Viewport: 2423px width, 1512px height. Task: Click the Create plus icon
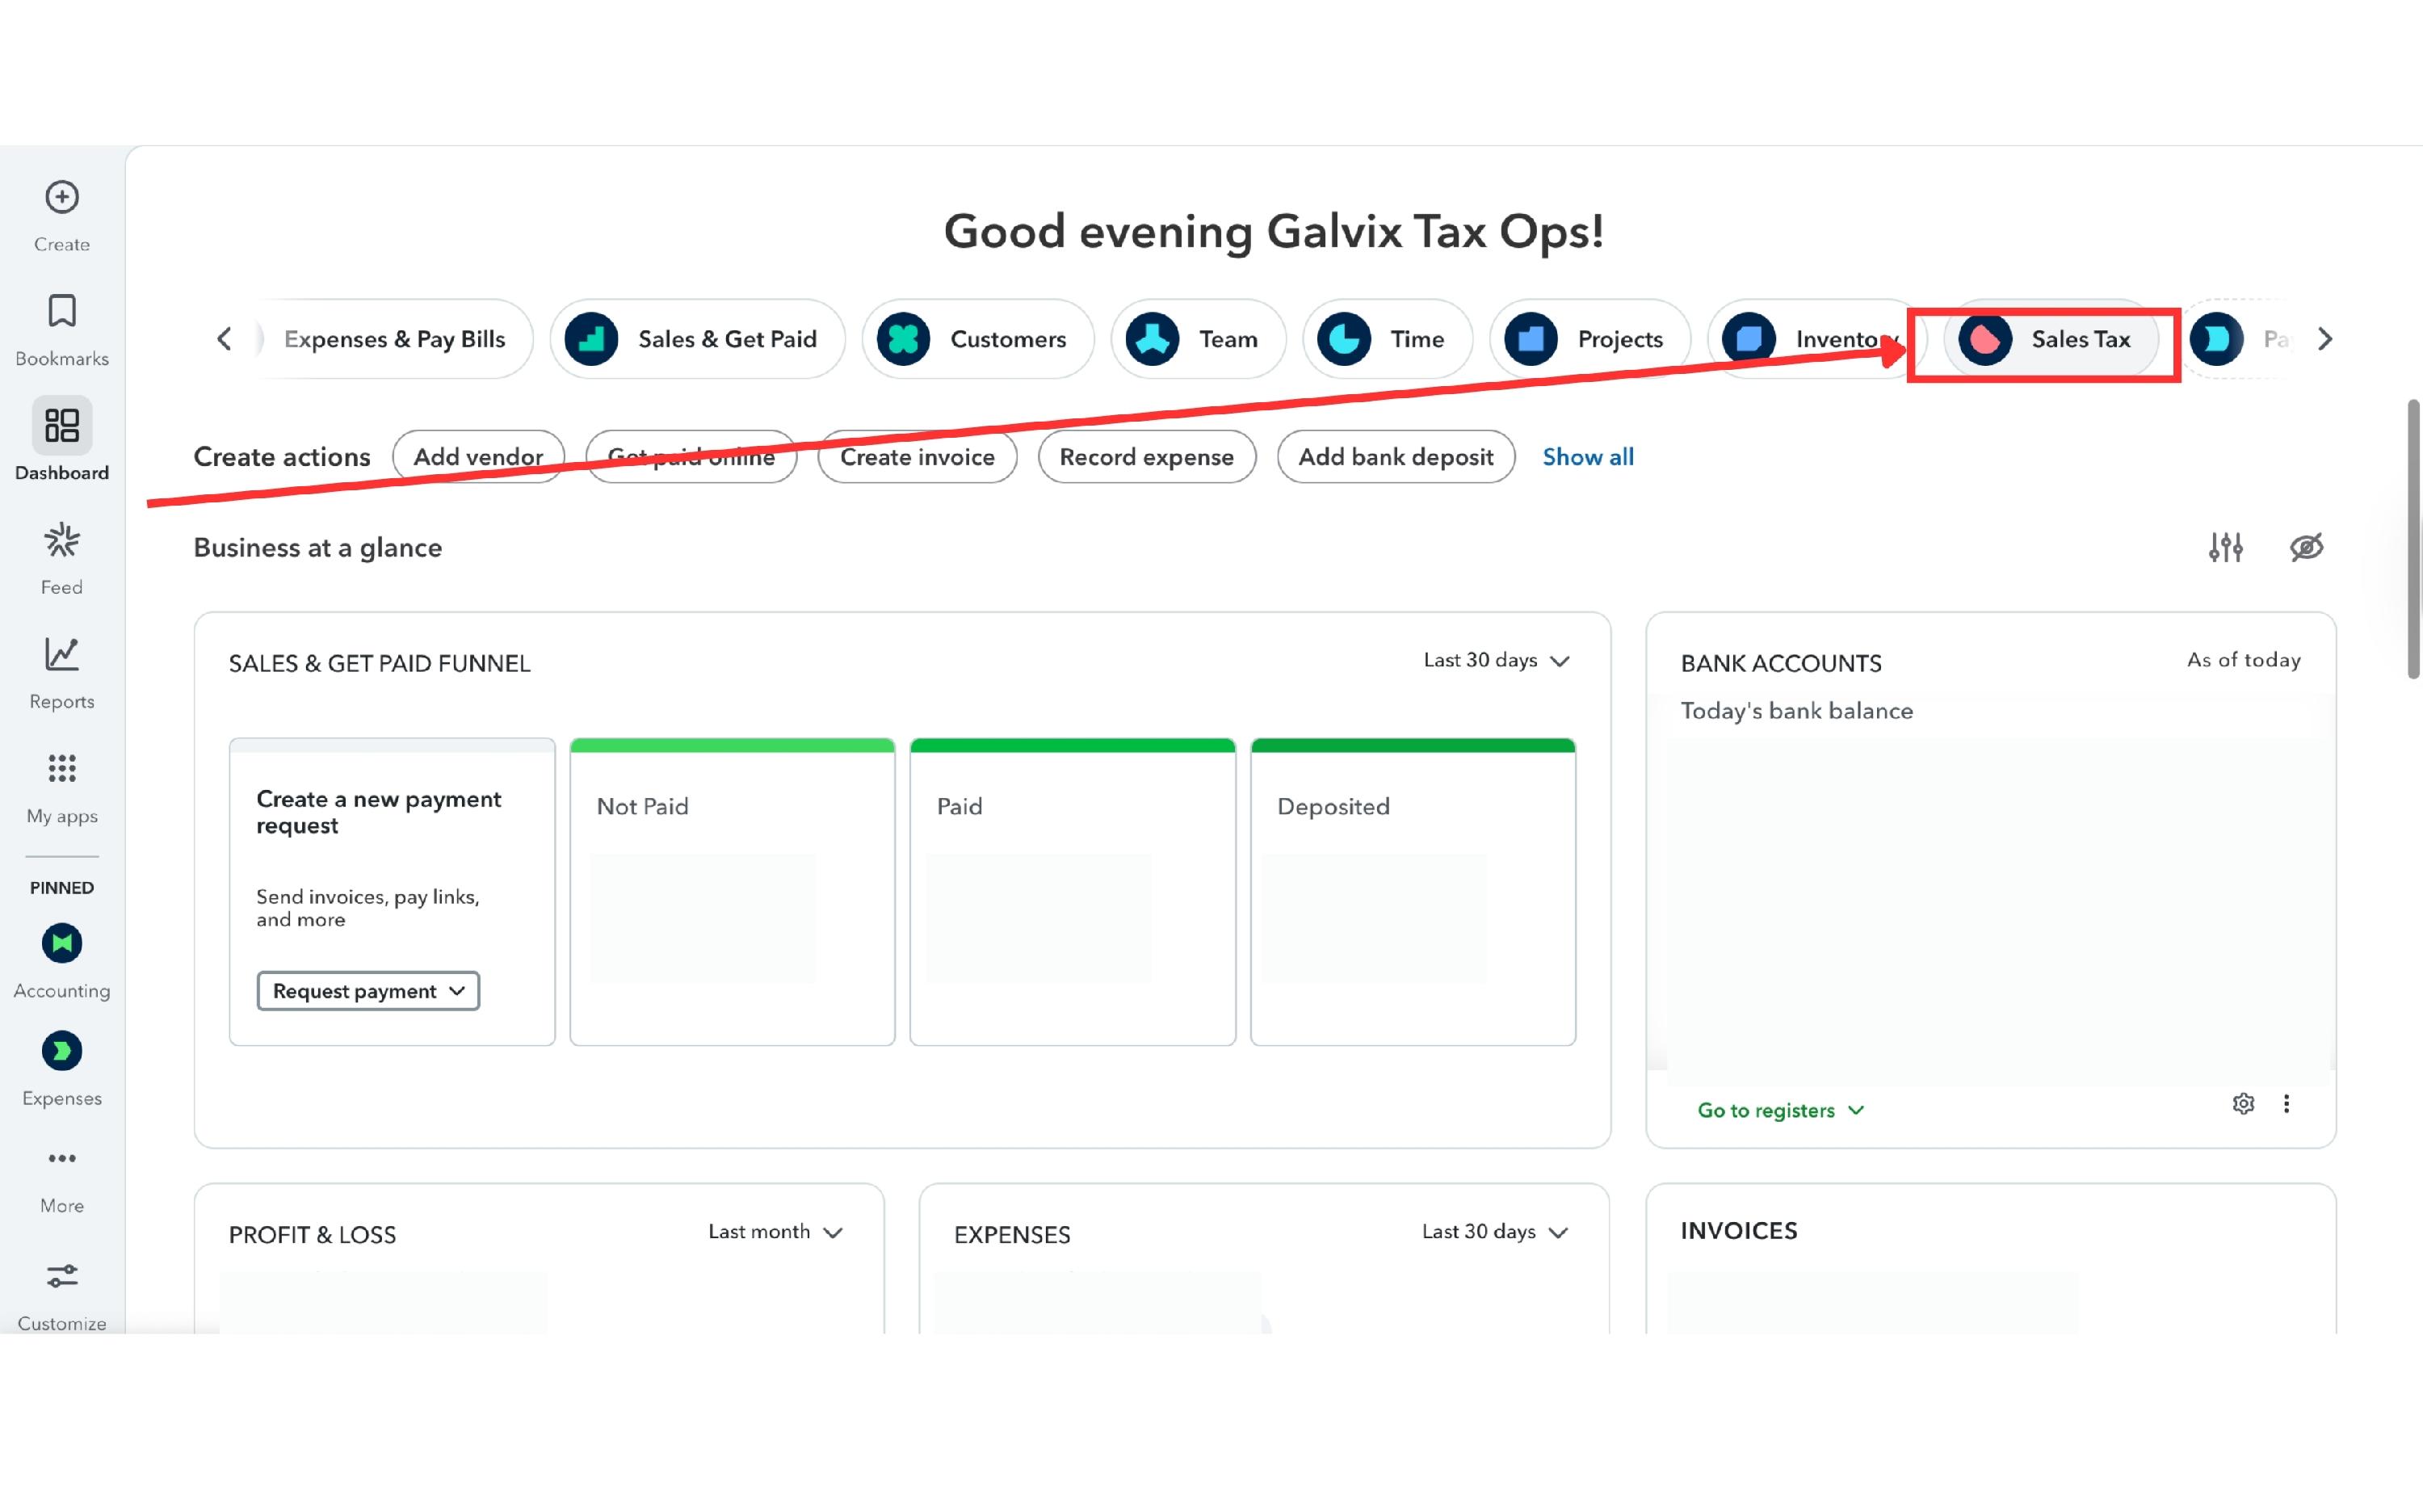(x=62, y=197)
